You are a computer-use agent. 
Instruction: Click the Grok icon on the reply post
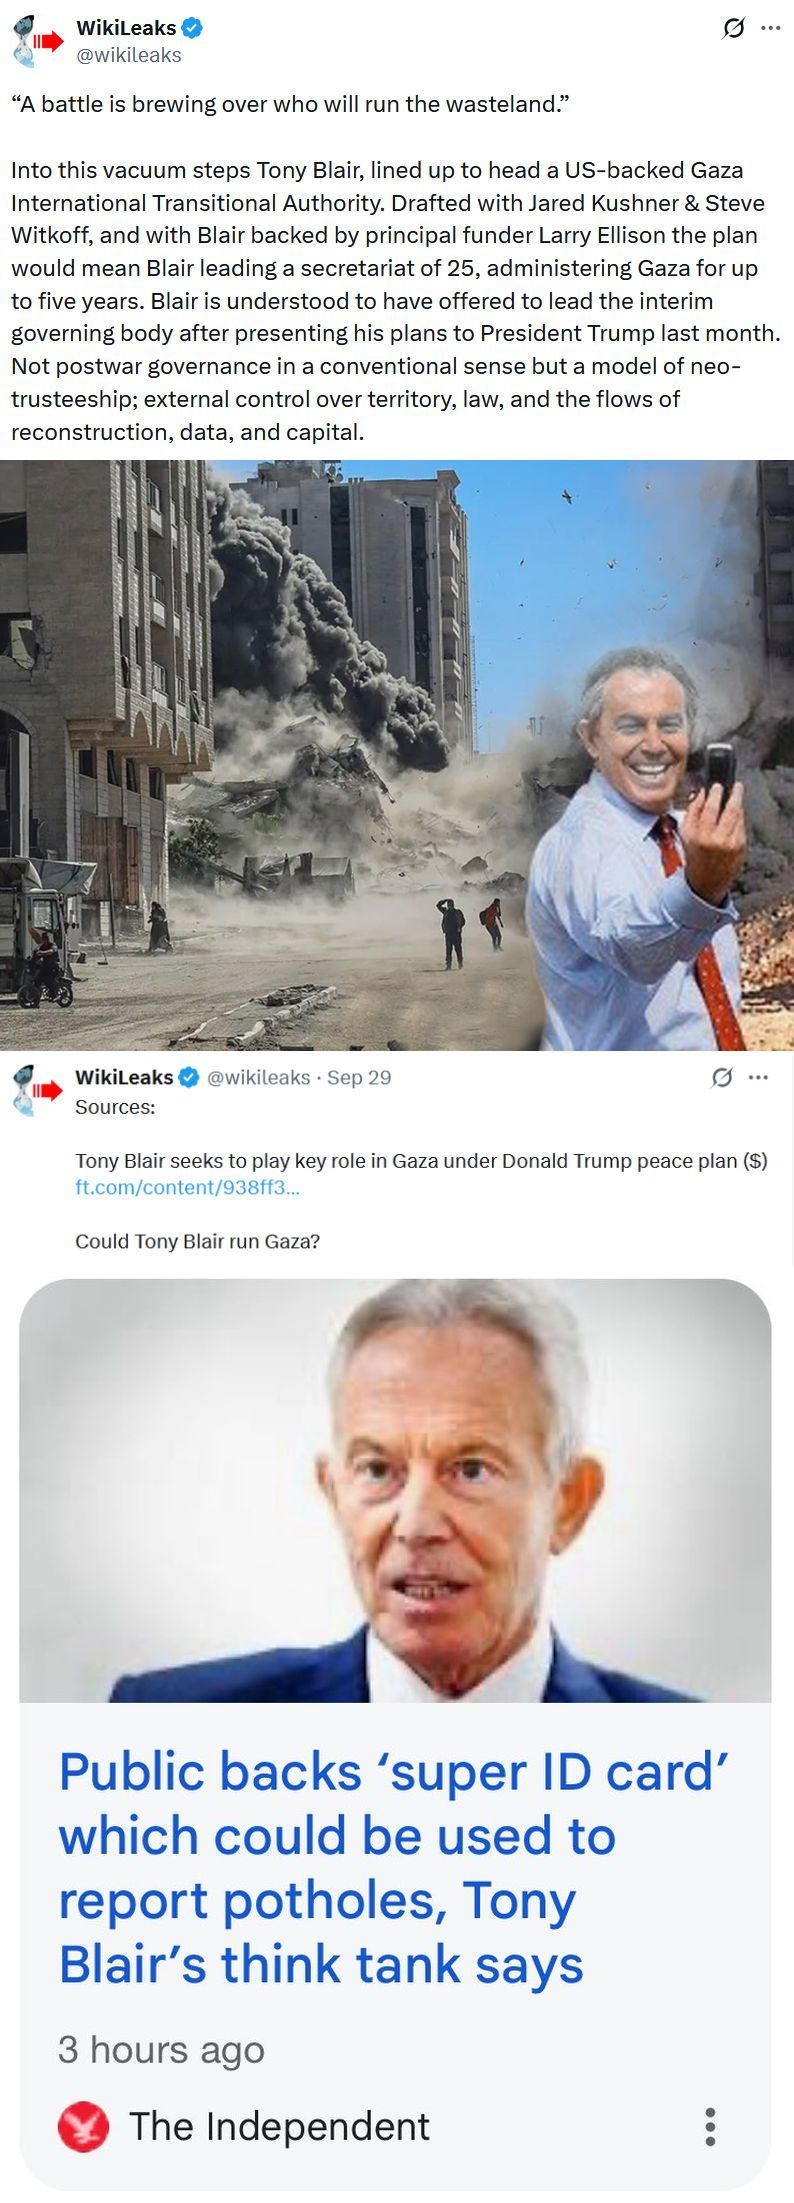coord(721,1078)
